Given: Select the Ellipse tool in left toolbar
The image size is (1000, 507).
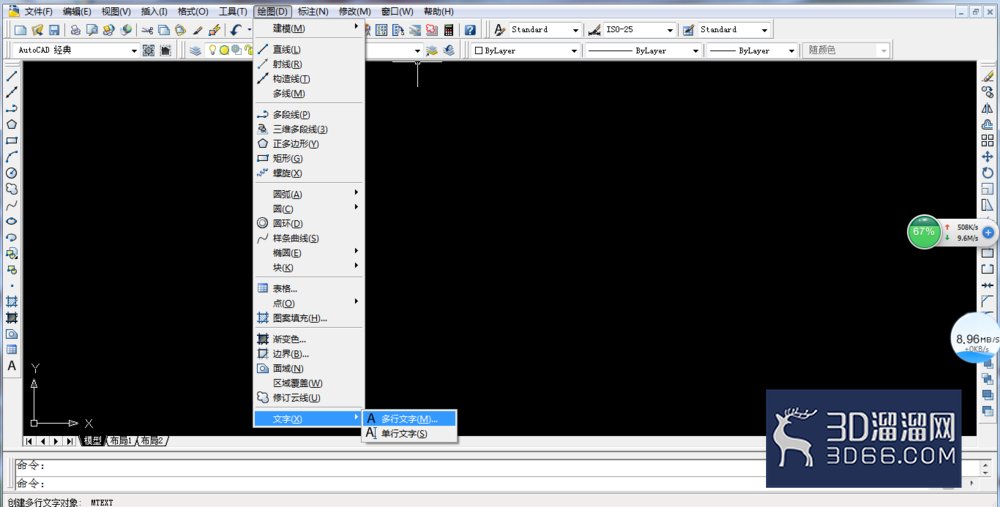Looking at the screenshot, I should pos(11,221).
